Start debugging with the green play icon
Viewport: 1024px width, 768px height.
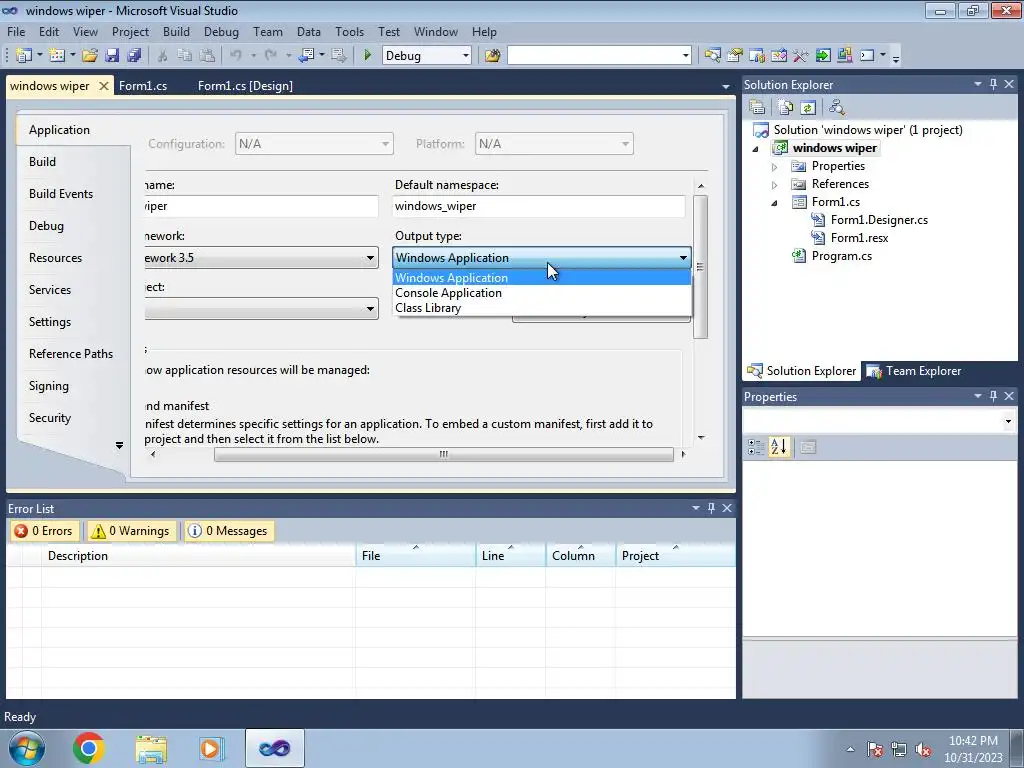pyautogui.click(x=368, y=56)
